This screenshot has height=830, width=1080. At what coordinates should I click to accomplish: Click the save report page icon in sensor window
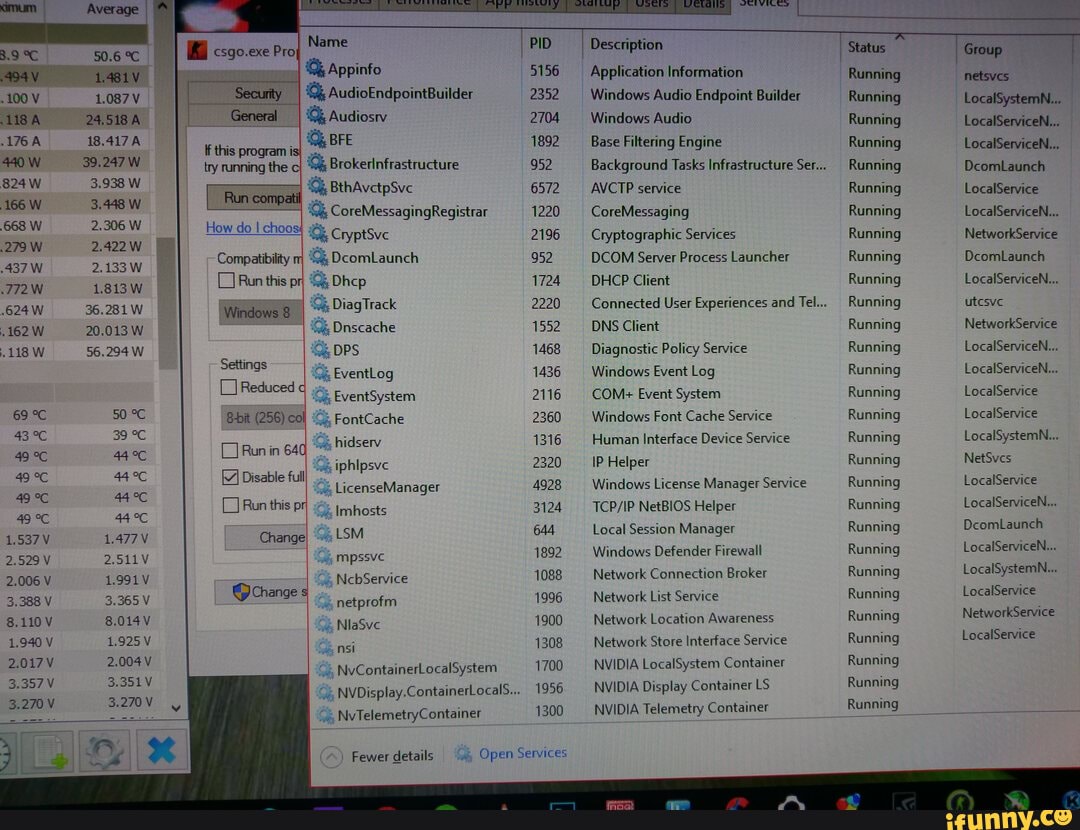click(x=50, y=751)
